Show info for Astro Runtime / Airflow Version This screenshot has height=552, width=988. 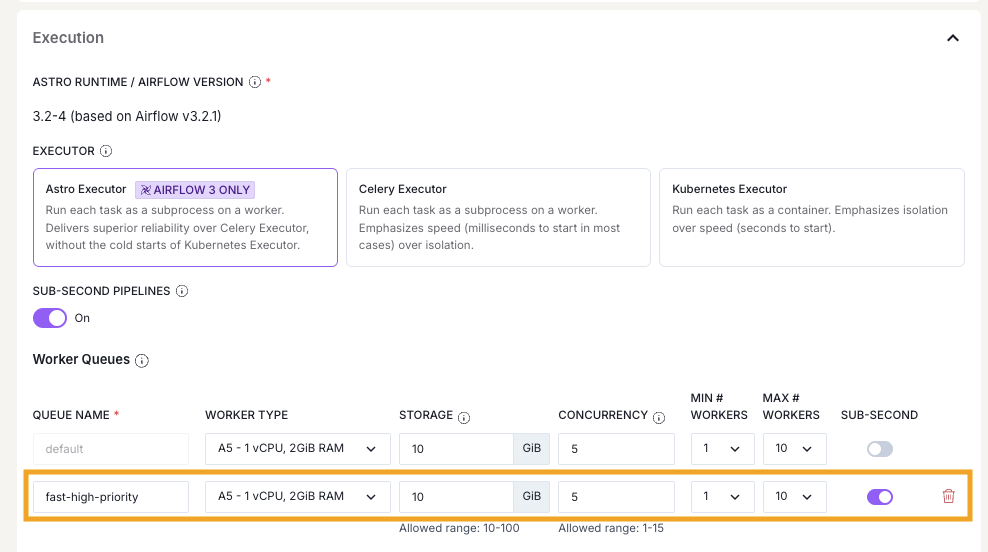(x=255, y=82)
